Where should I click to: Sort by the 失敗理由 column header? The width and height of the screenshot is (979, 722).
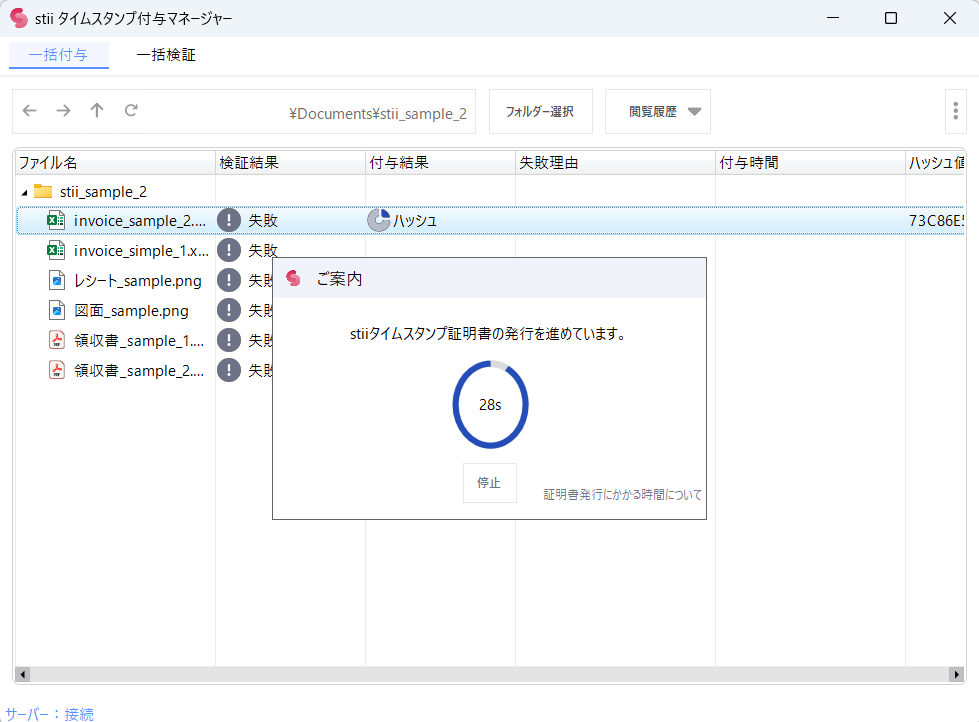pos(615,163)
